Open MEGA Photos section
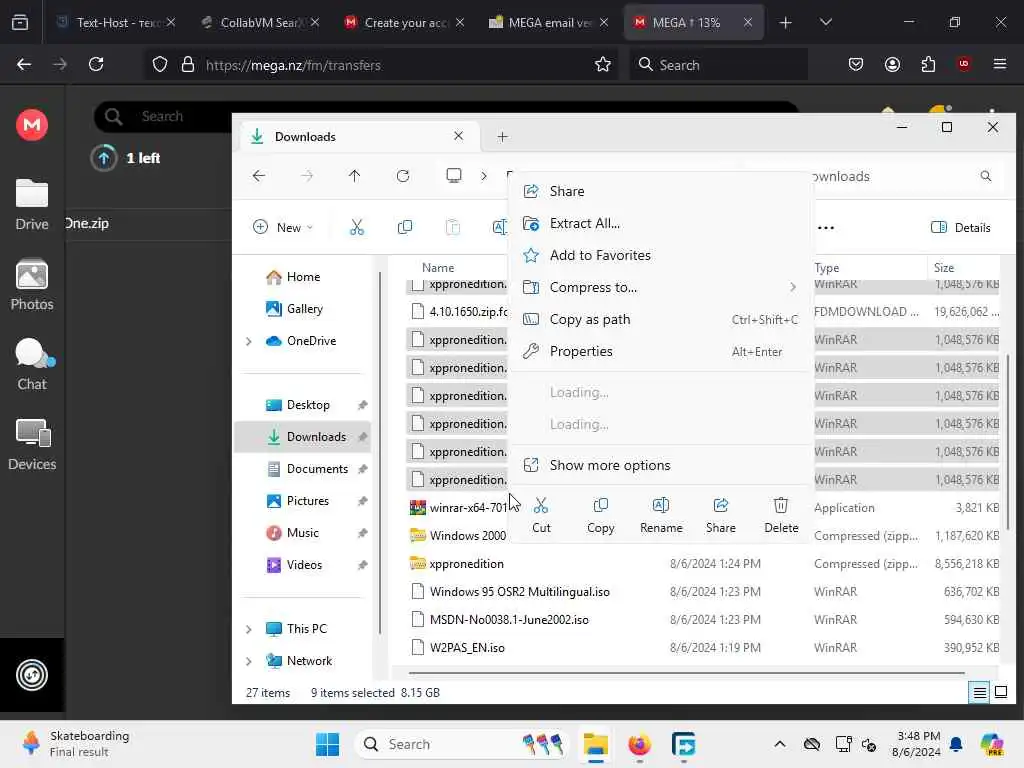The image size is (1024, 768). [31, 285]
